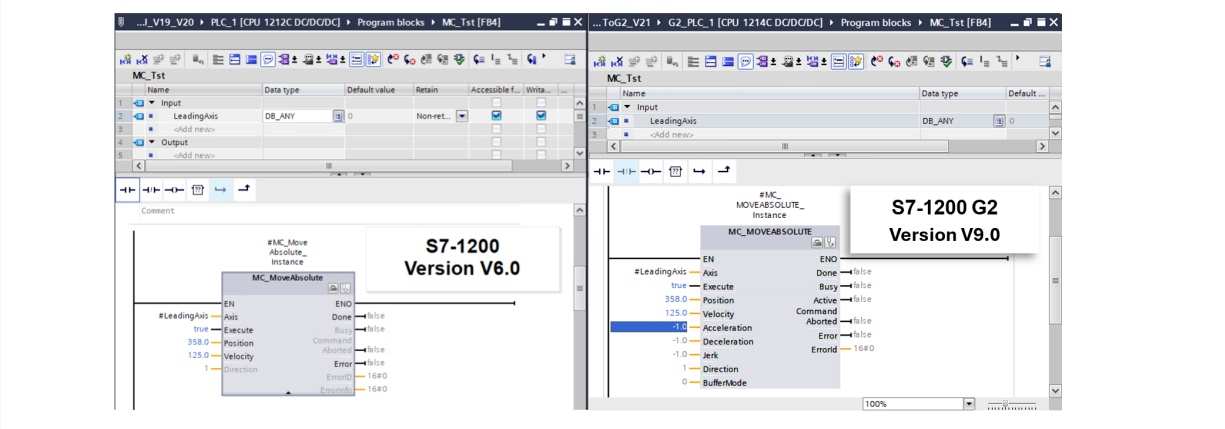This screenshot has height=429, width=1225.
Task: Click the normally closed contact icon in right window
Action: (626, 171)
